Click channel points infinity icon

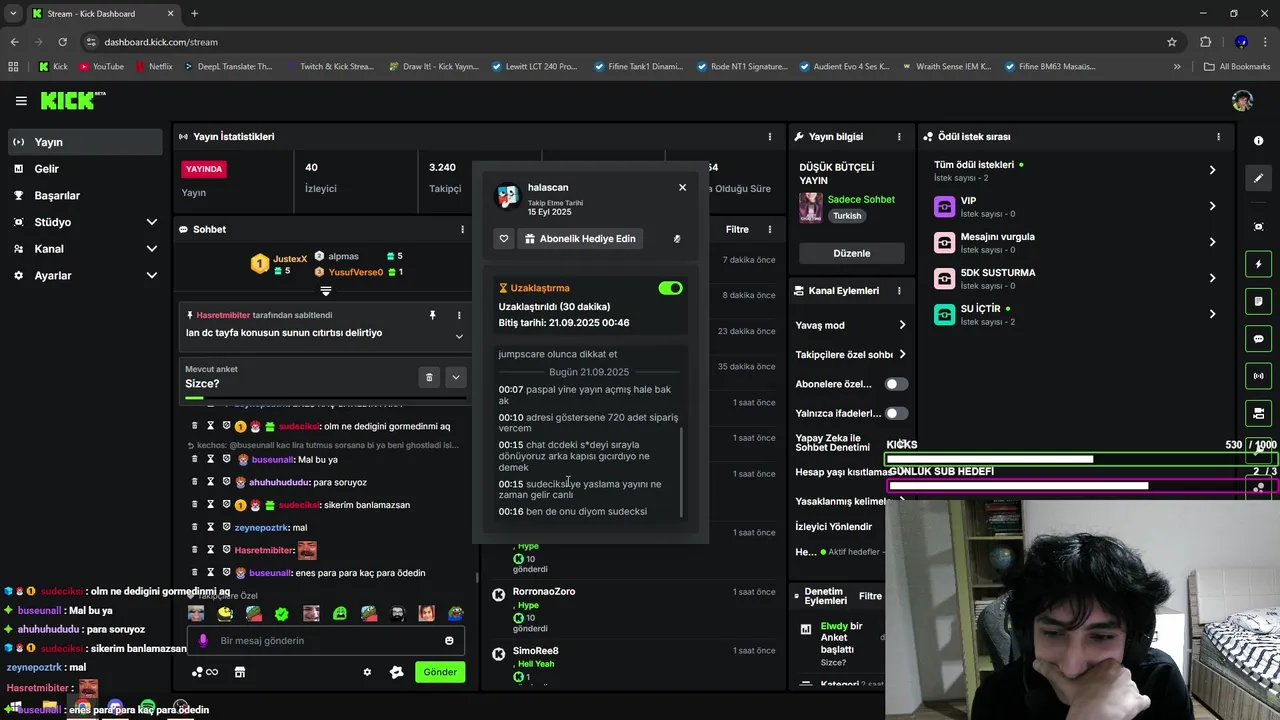pos(204,672)
